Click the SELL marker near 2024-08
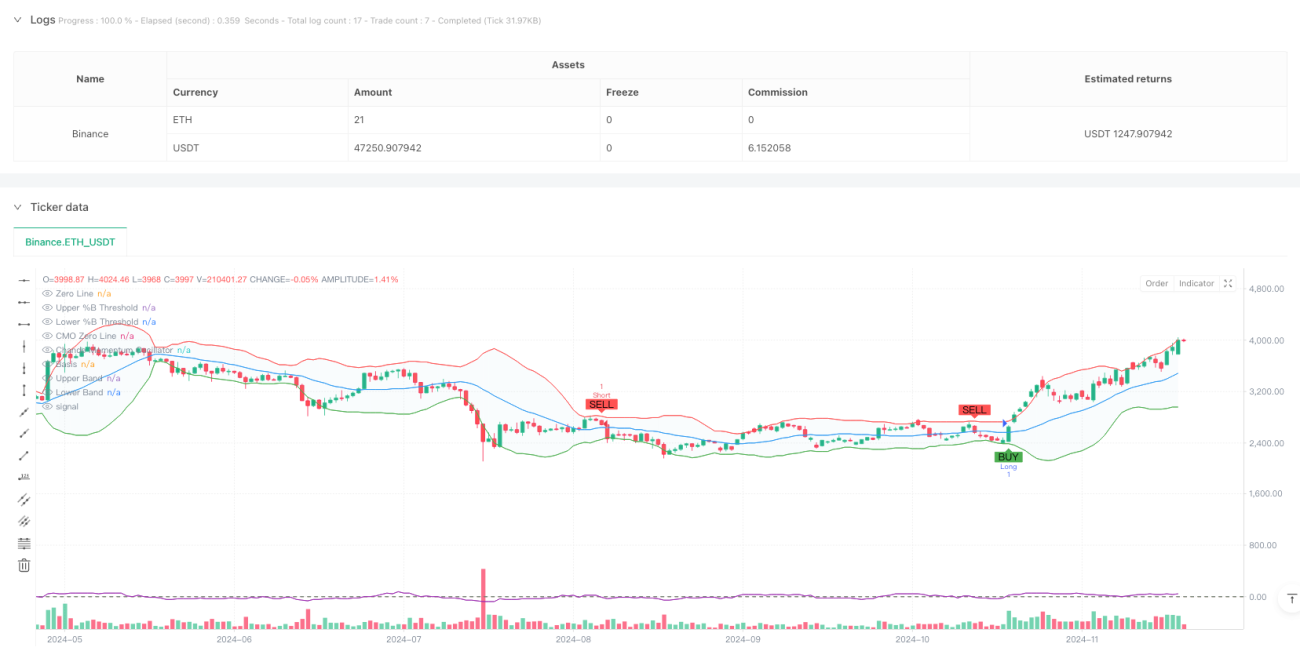 tap(602, 405)
